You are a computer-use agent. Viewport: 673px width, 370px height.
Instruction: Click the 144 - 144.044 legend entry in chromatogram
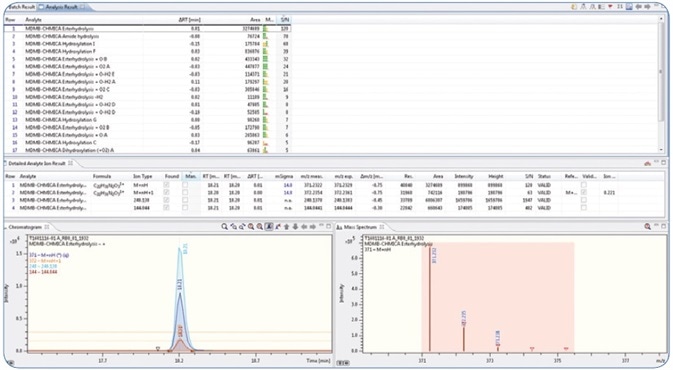point(43,272)
